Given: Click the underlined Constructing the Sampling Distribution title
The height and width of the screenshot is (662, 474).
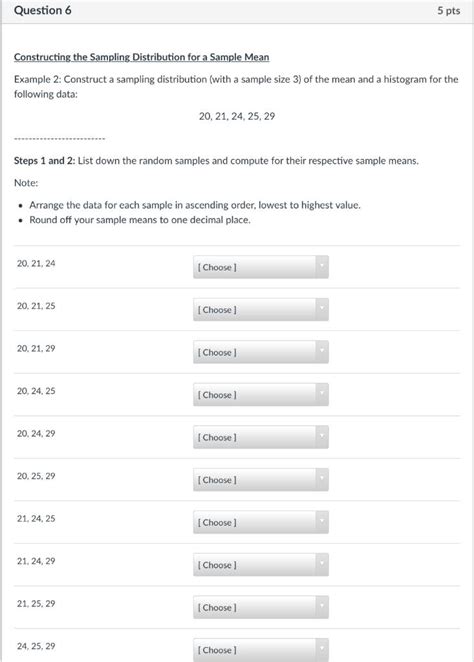Looking at the screenshot, I should coord(141,57).
